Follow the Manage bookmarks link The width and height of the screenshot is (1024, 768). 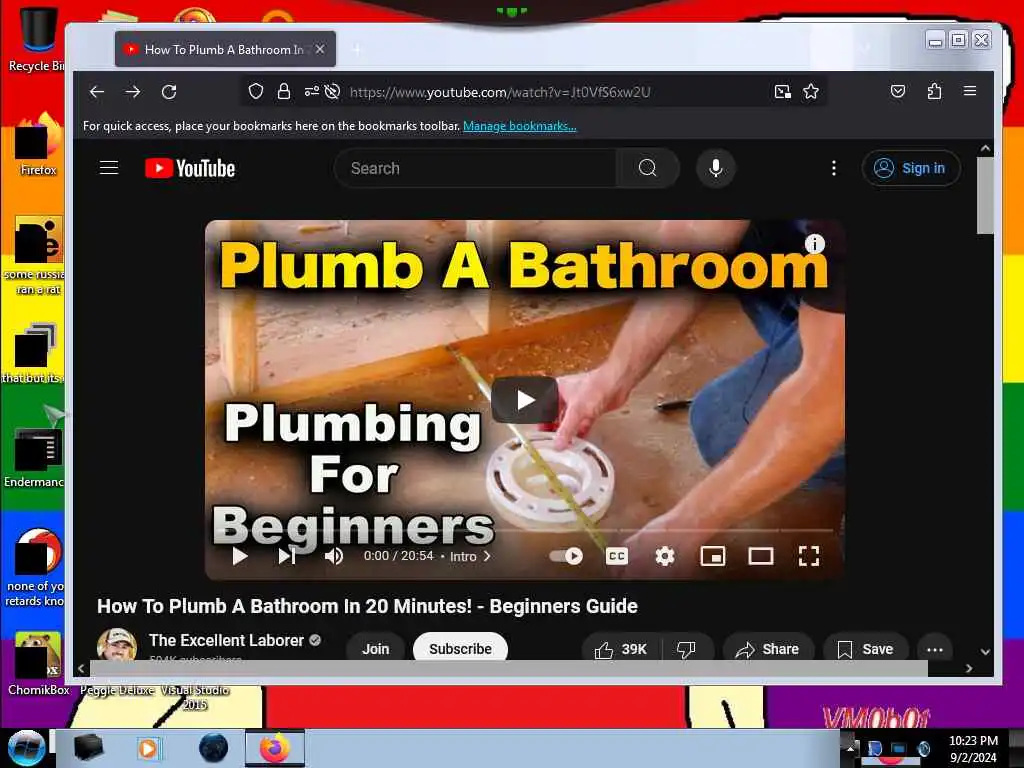[520, 126]
